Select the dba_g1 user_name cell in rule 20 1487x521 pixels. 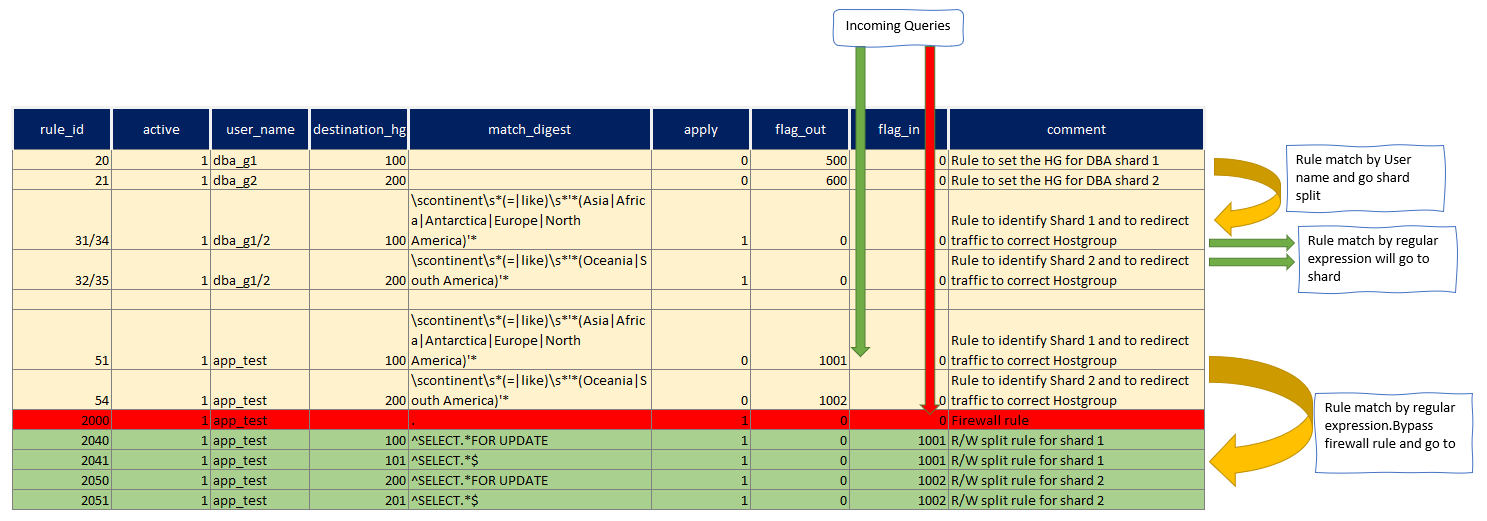(x=259, y=160)
